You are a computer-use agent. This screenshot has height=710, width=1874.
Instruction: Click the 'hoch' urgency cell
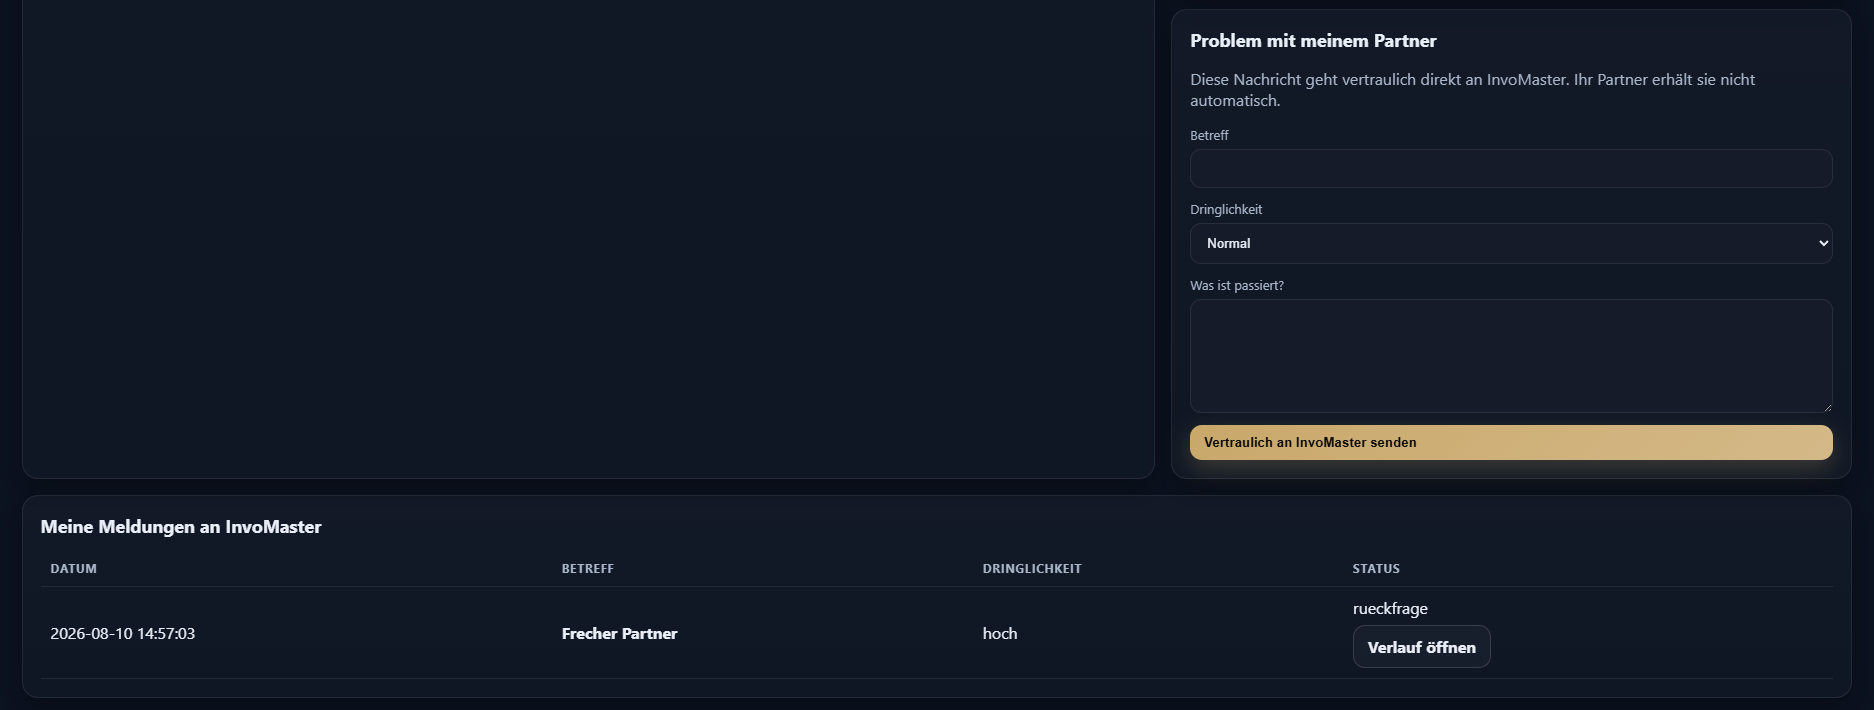[x=1000, y=633]
